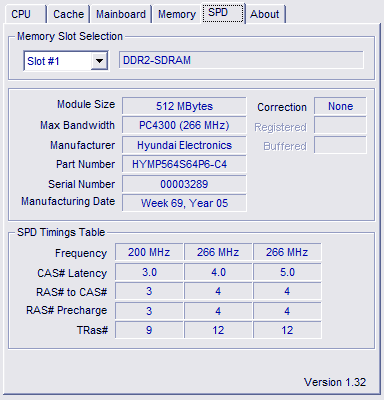Click the Max Bandwidth label

77,125
